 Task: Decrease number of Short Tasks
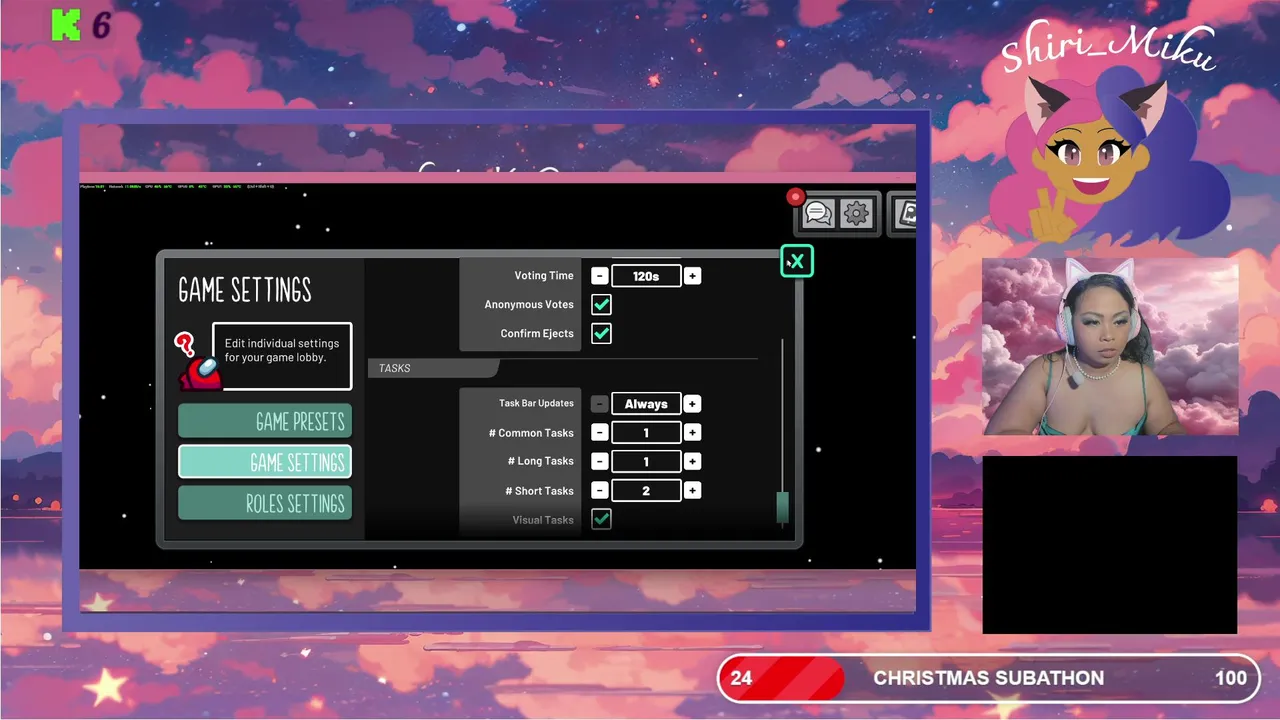[x=599, y=491]
